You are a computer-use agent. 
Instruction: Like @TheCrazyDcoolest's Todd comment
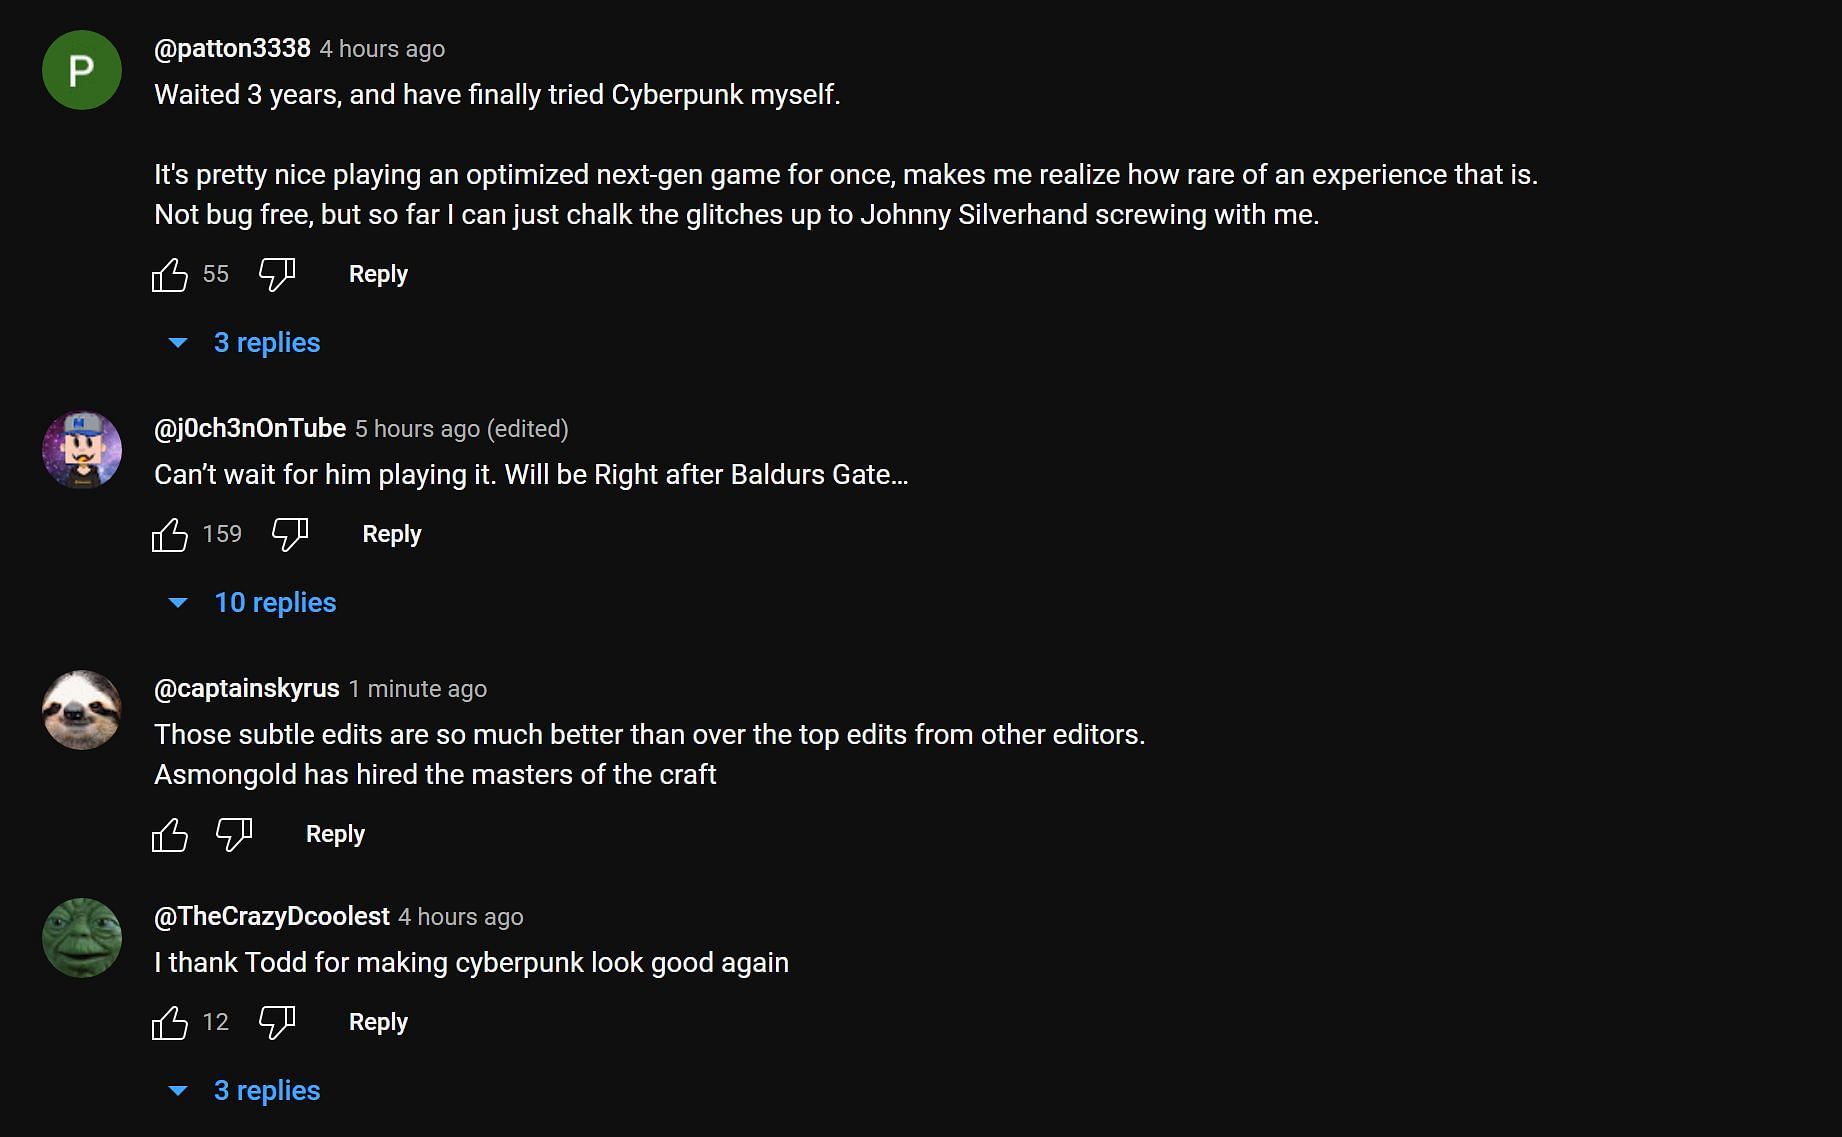pyautogui.click(x=170, y=1022)
